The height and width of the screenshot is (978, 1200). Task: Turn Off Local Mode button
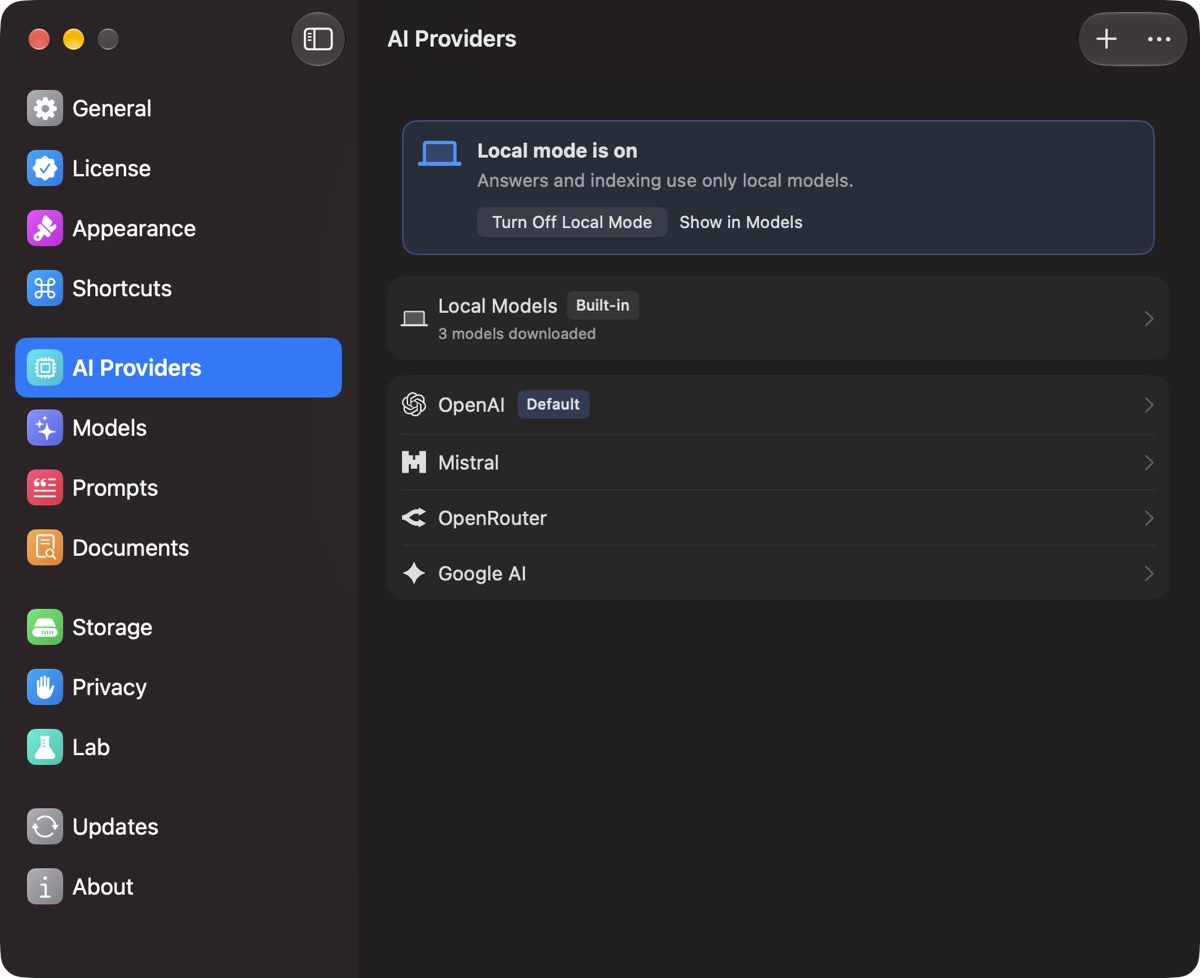[572, 222]
